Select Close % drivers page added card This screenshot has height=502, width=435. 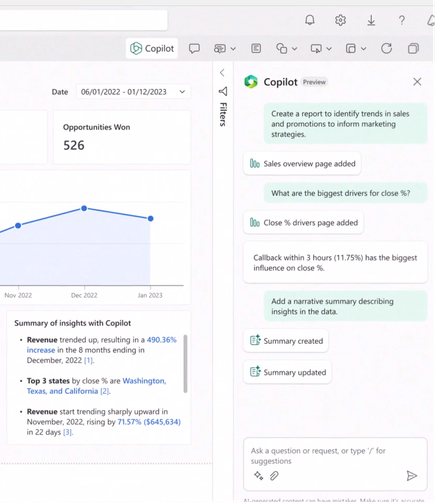pos(303,223)
